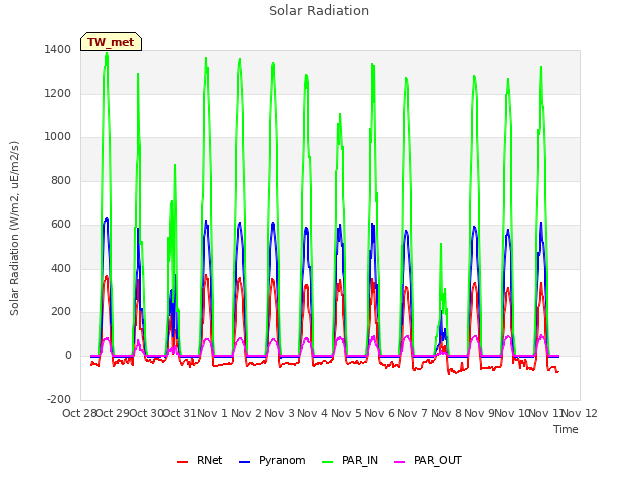
Task: Click the Oct 28 x-axis tick label
Action: coord(80,413)
